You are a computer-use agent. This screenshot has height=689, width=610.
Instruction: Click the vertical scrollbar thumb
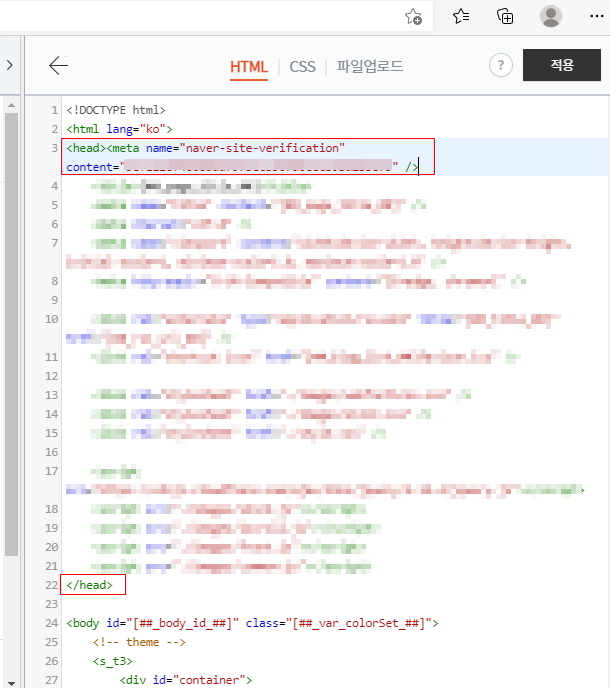point(11,334)
